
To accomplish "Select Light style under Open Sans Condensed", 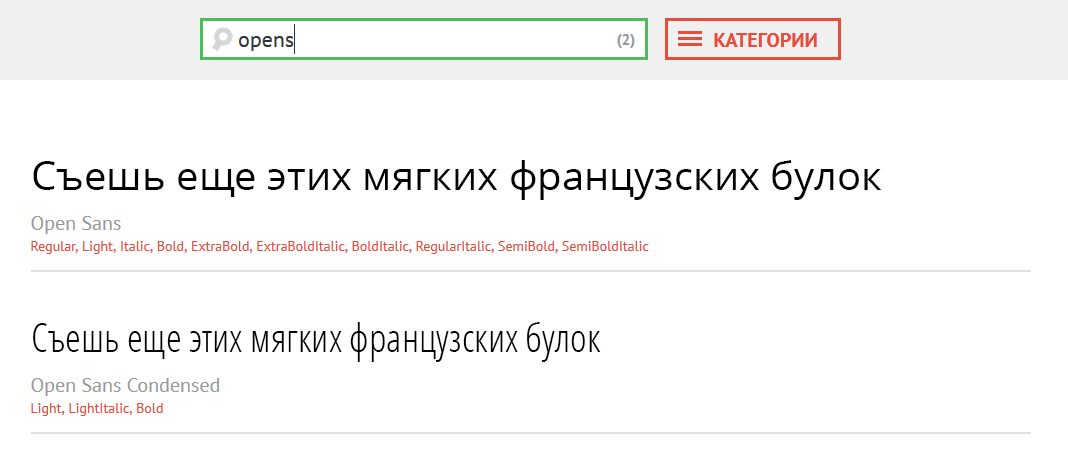I will coord(47,408).
